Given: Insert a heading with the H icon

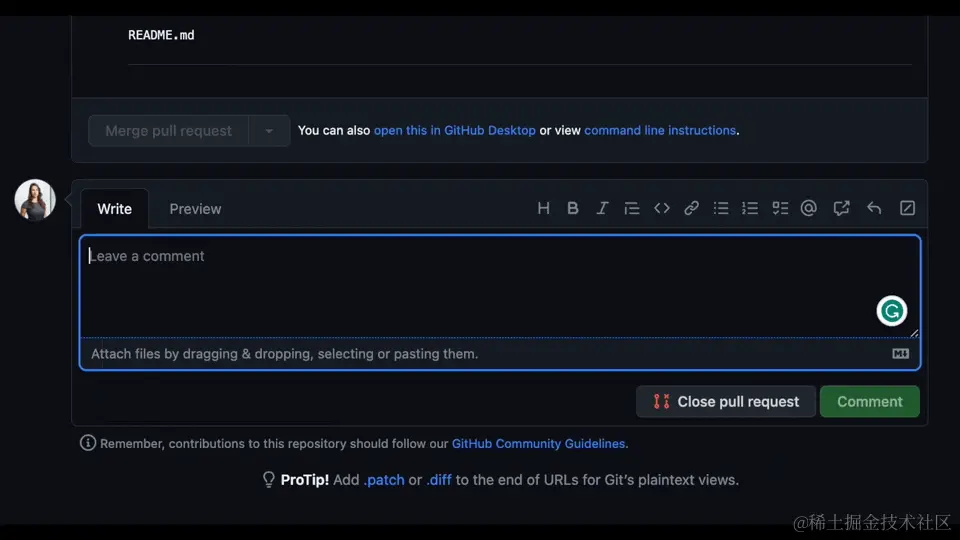Looking at the screenshot, I should click(543, 208).
